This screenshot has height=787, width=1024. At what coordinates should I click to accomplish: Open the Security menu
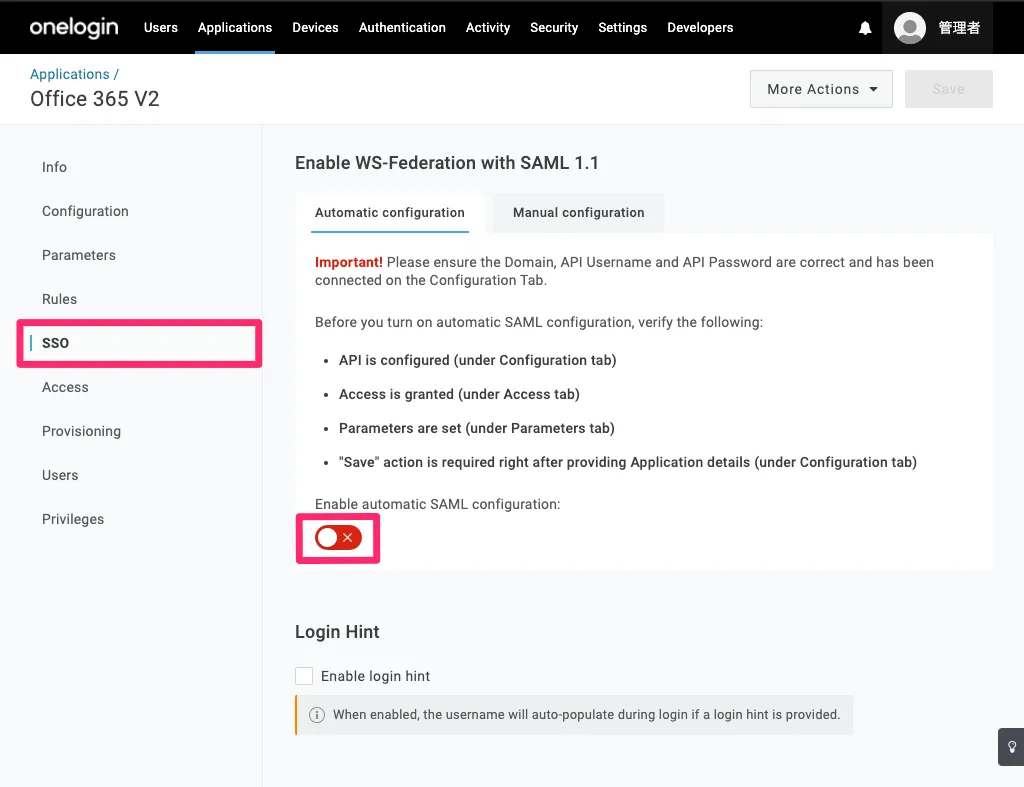(x=554, y=27)
